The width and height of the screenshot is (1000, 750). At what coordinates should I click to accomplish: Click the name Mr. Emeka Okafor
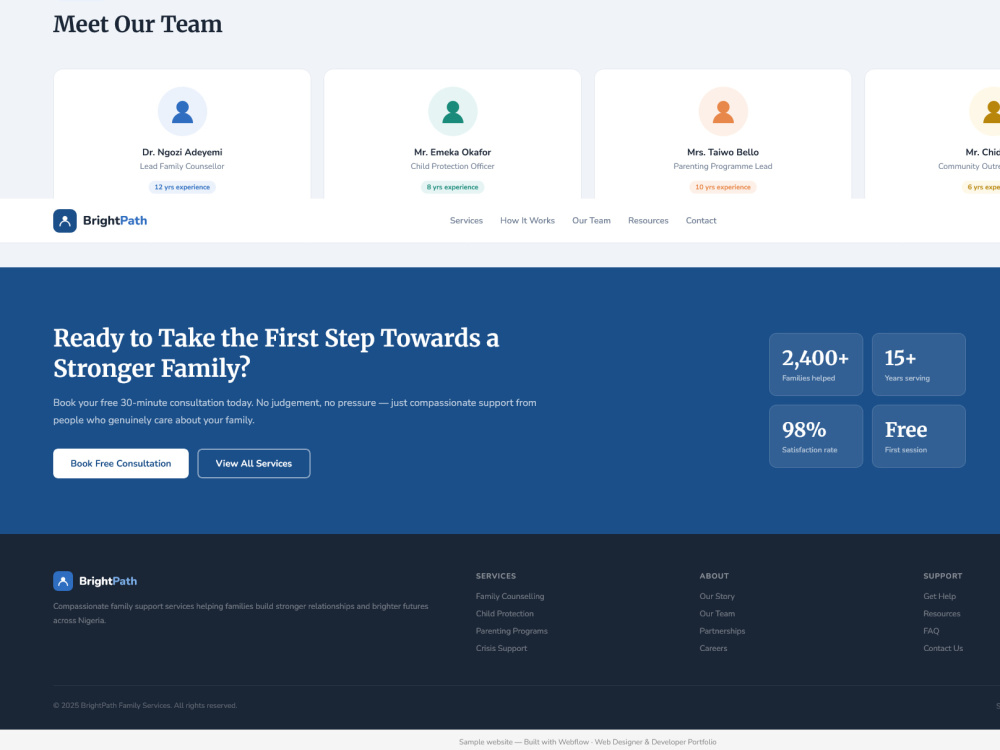click(453, 152)
